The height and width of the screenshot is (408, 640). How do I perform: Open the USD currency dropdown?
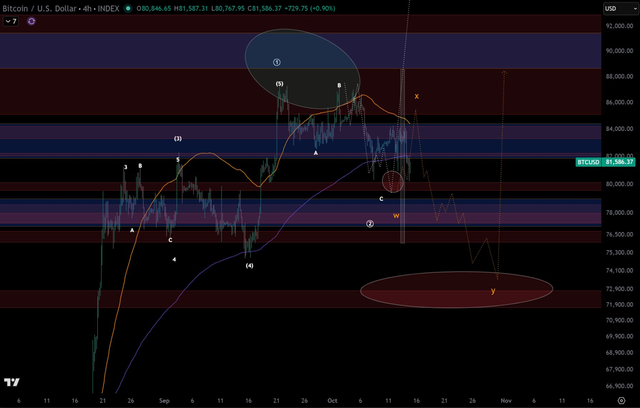click(x=621, y=9)
